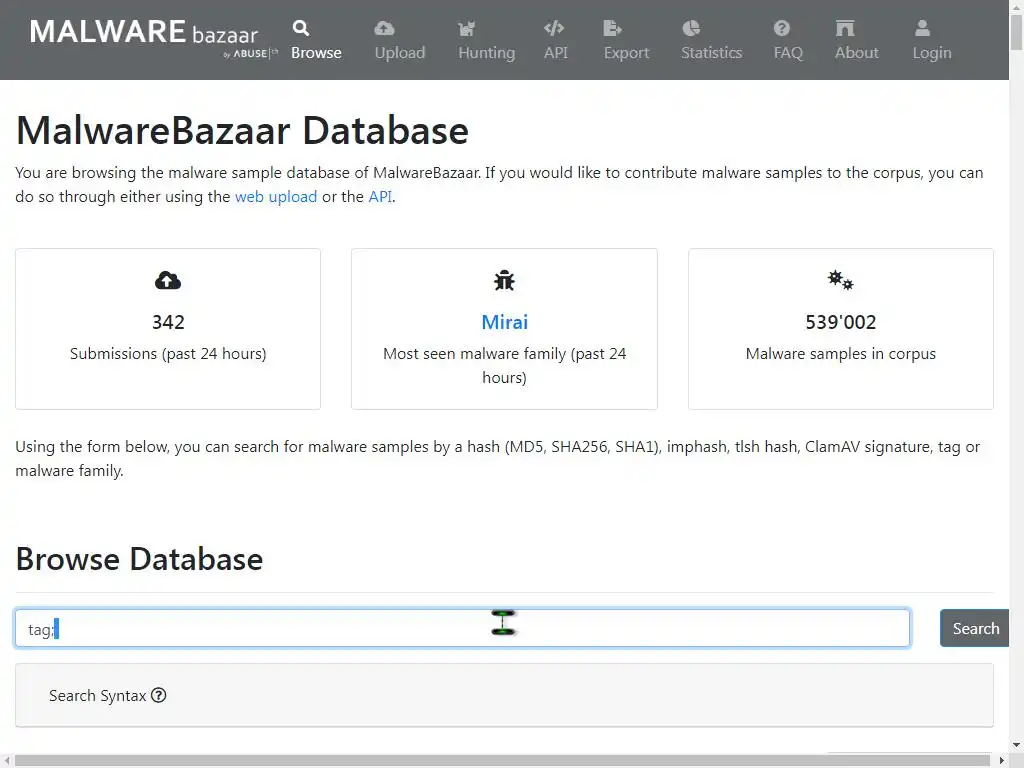The width and height of the screenshot is (1024, 768).
Task: Click the Search button
Action: click(x=974, y=628)
